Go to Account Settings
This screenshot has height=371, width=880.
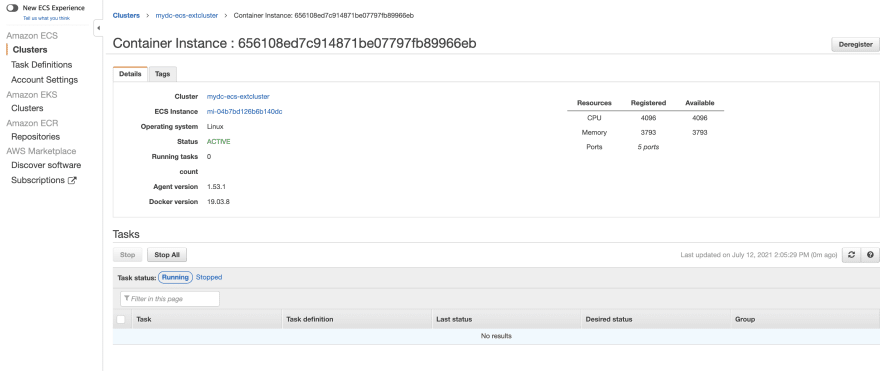click(x=44, y=80)
